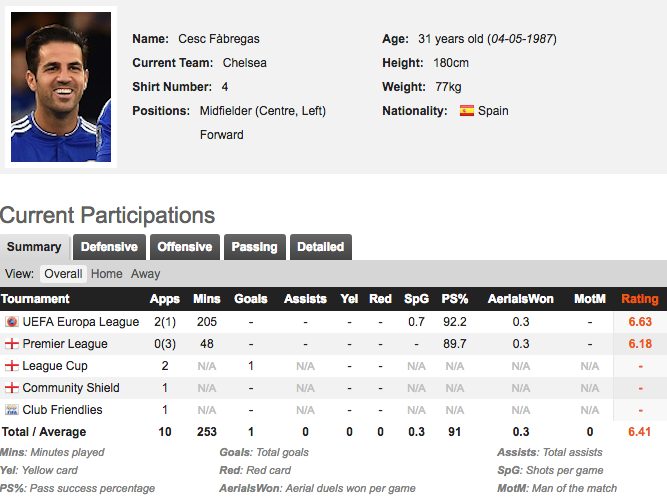Open the Detailed tab

pos(320,247)
